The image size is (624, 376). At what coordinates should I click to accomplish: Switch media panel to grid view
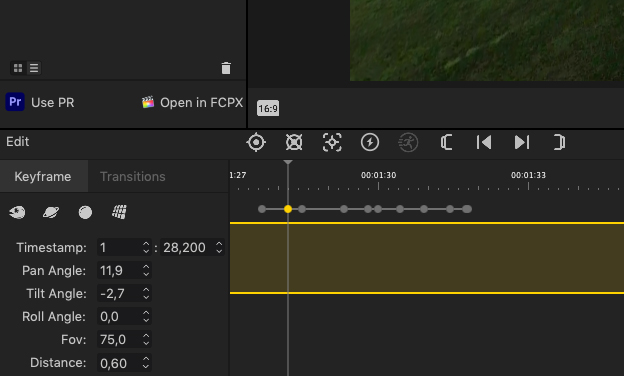click(18, 68)
